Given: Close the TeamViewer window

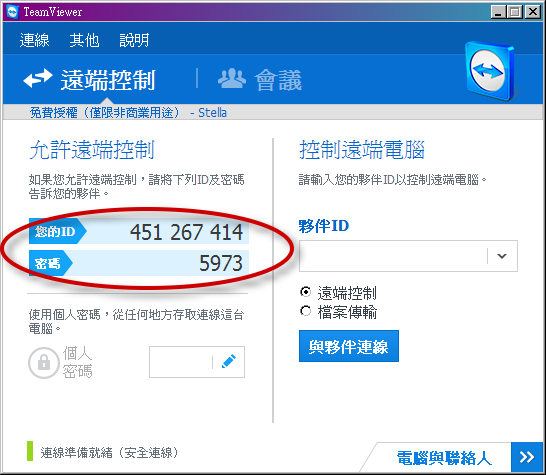Looking at the screenshot, I should (x=533, y=12).
